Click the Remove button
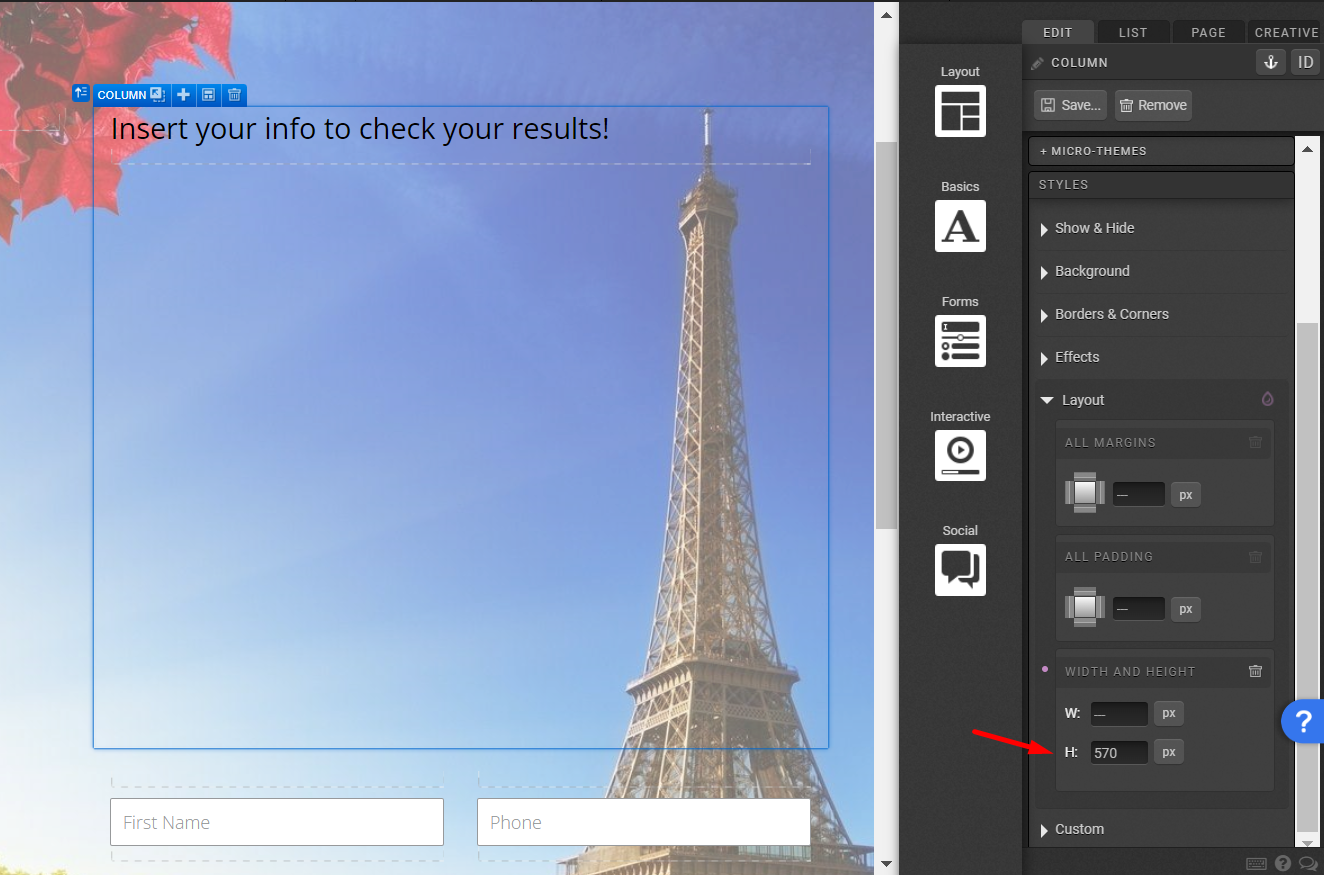 pos(1153,105)
